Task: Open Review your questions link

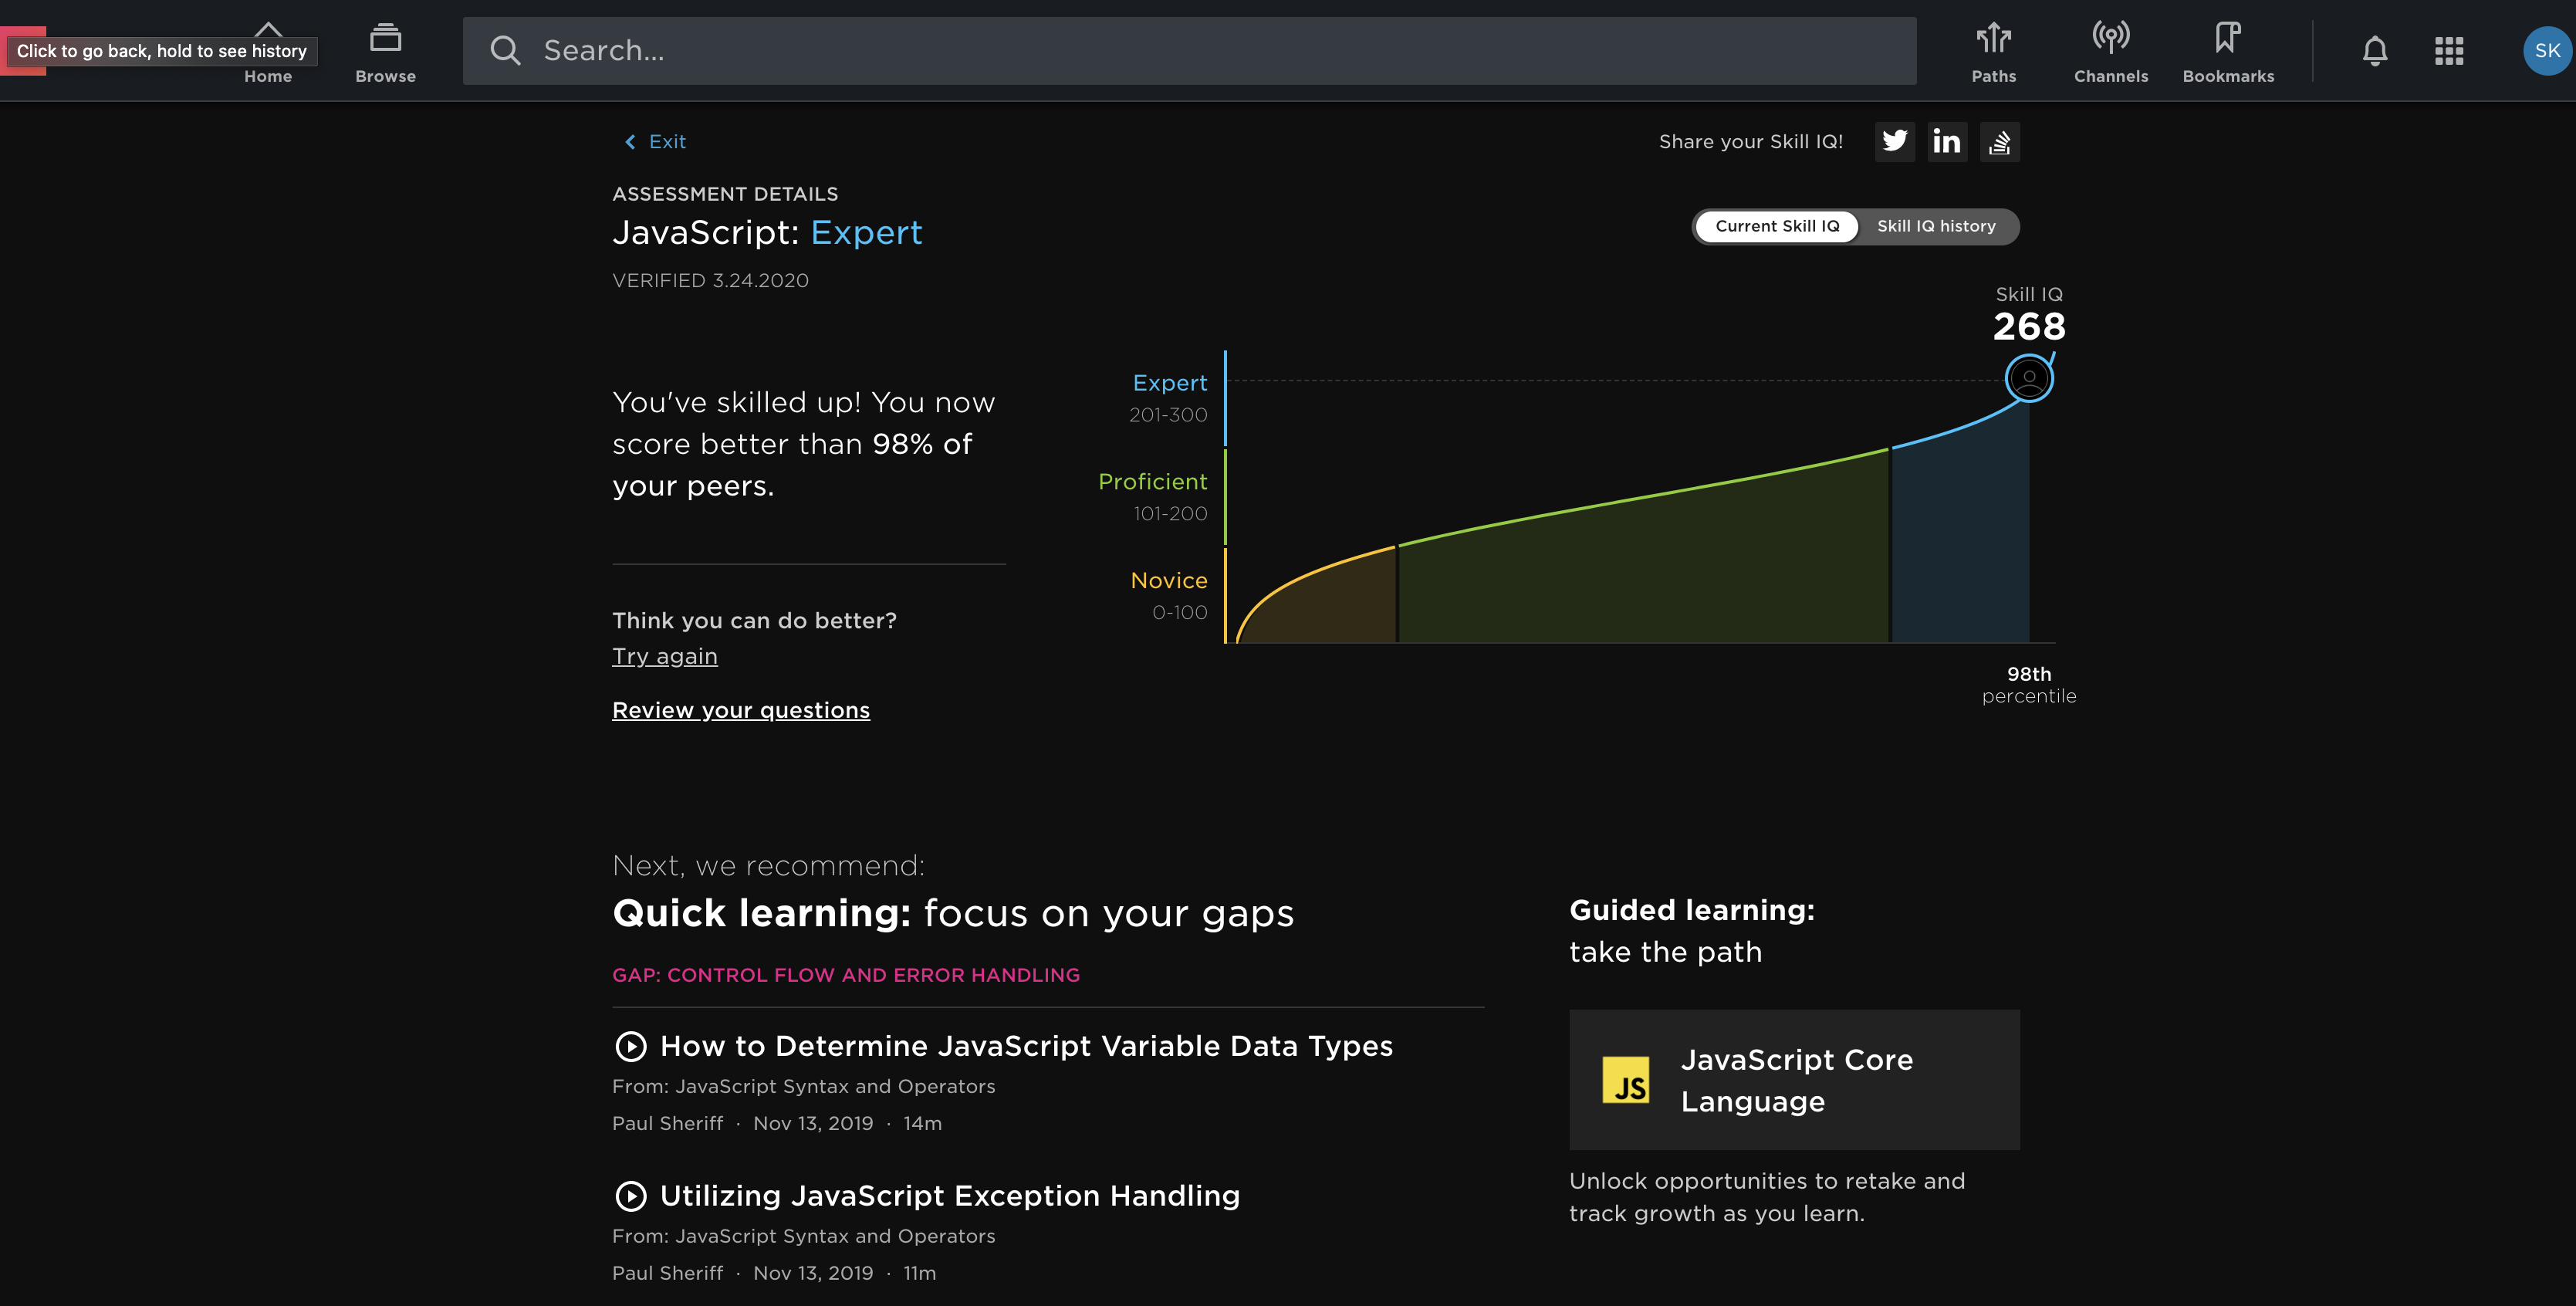Action: 740,710
